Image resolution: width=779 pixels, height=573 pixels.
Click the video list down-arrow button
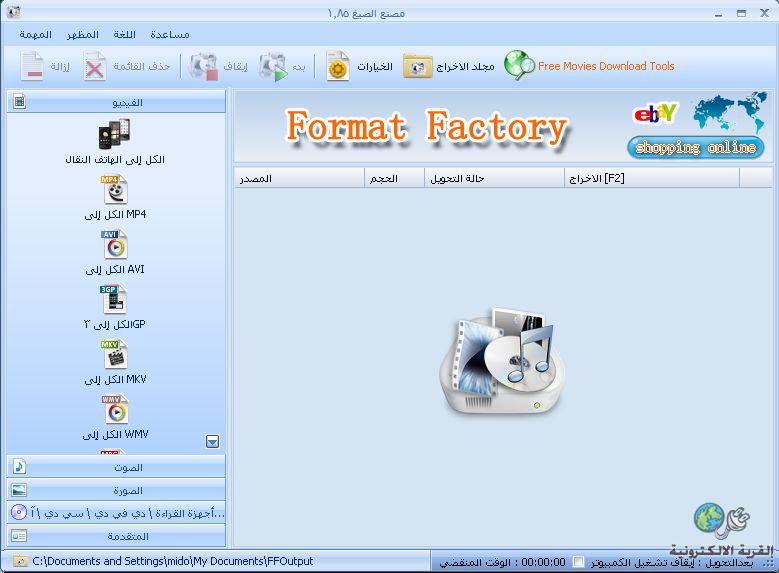[x=213, y=441]
